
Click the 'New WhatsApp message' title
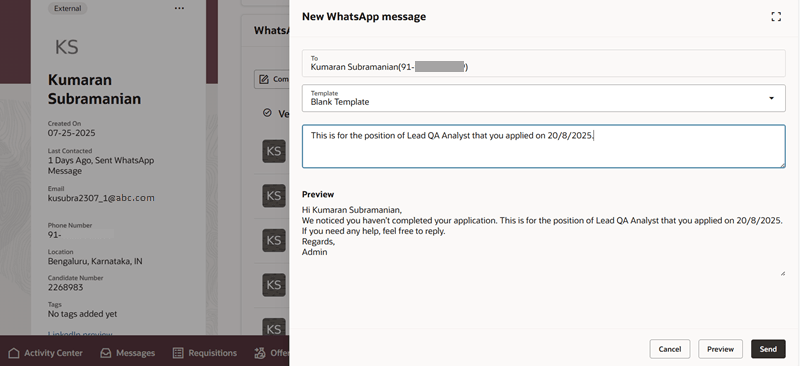coord(364,16)
